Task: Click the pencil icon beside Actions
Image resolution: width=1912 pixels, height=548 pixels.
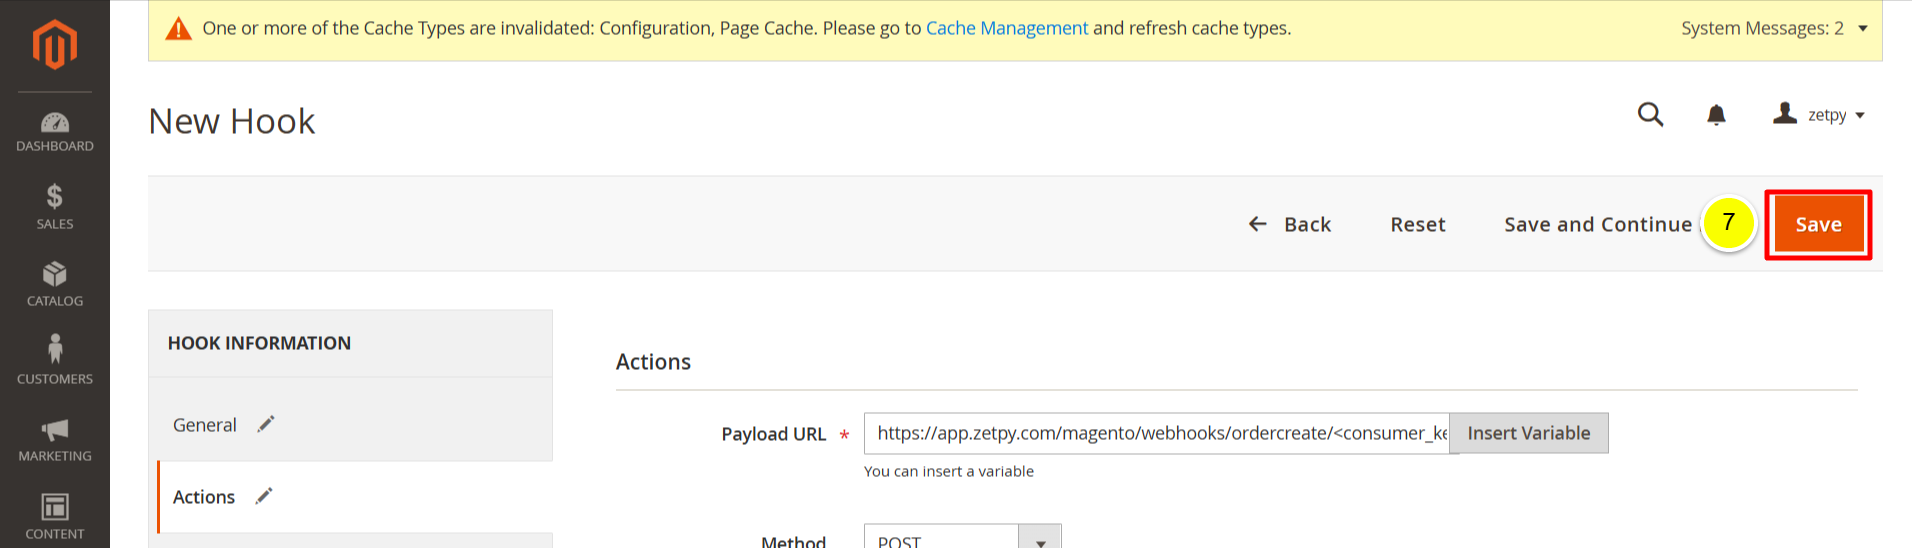Action: coord(264,496)
